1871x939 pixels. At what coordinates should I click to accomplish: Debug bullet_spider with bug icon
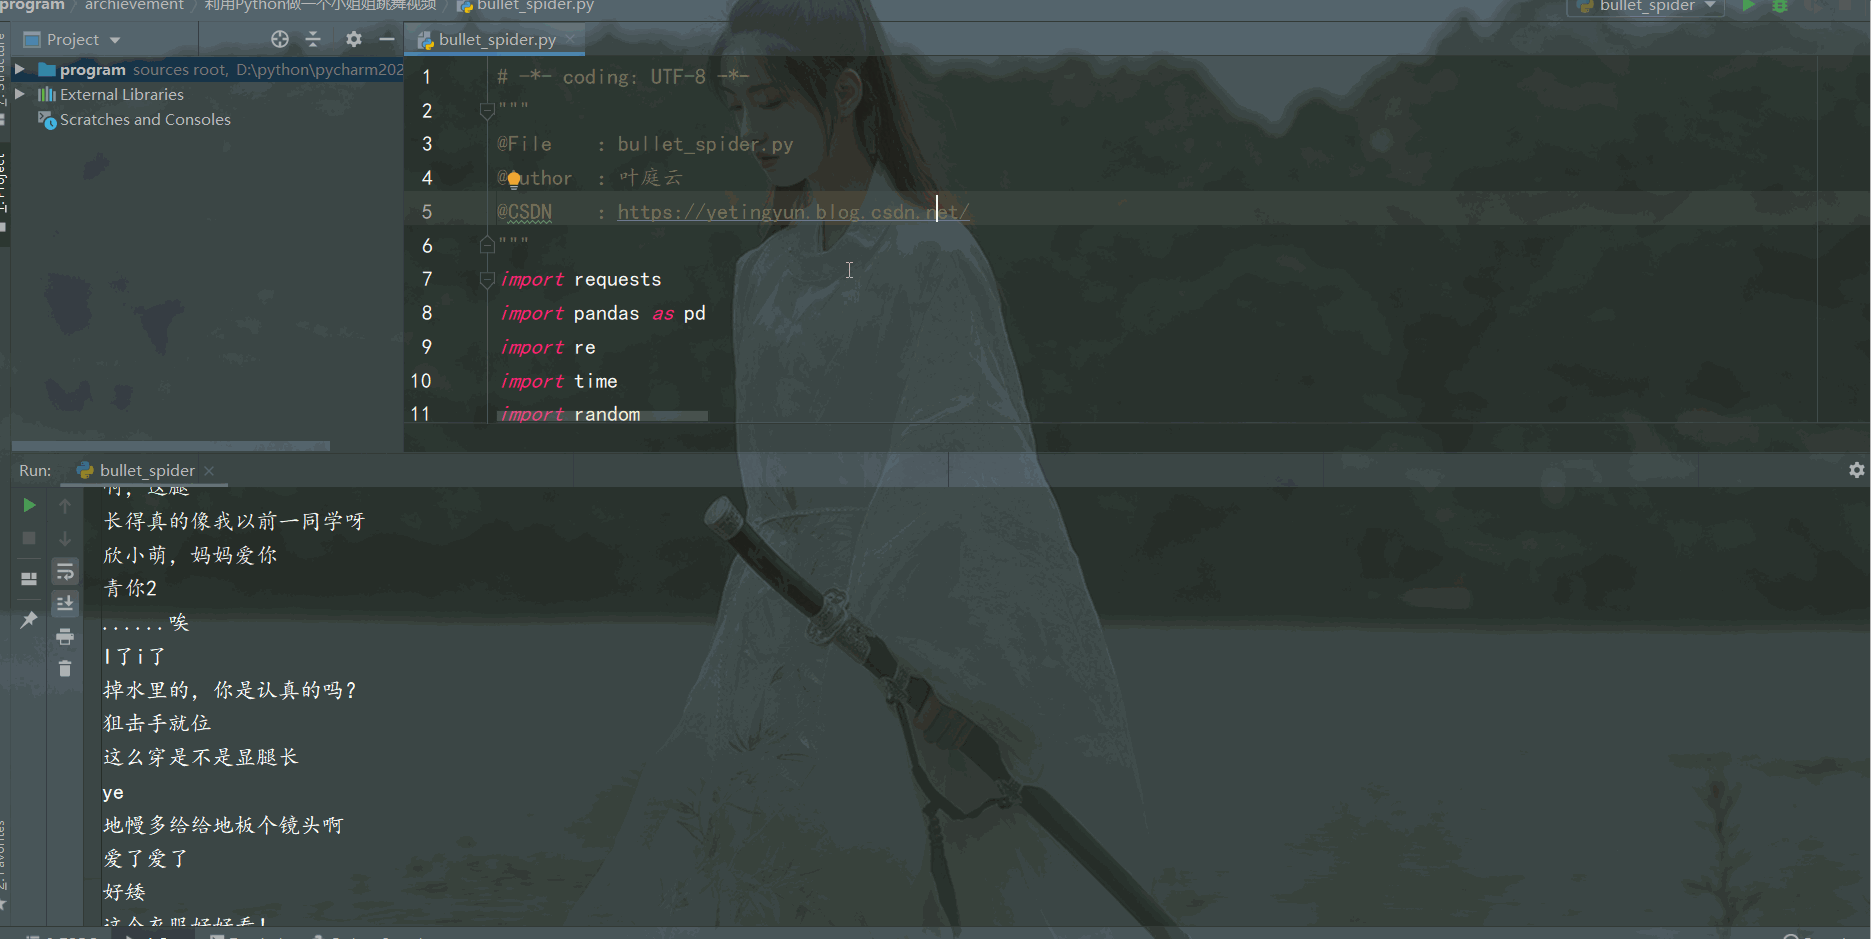click(x=1780, y=6)
